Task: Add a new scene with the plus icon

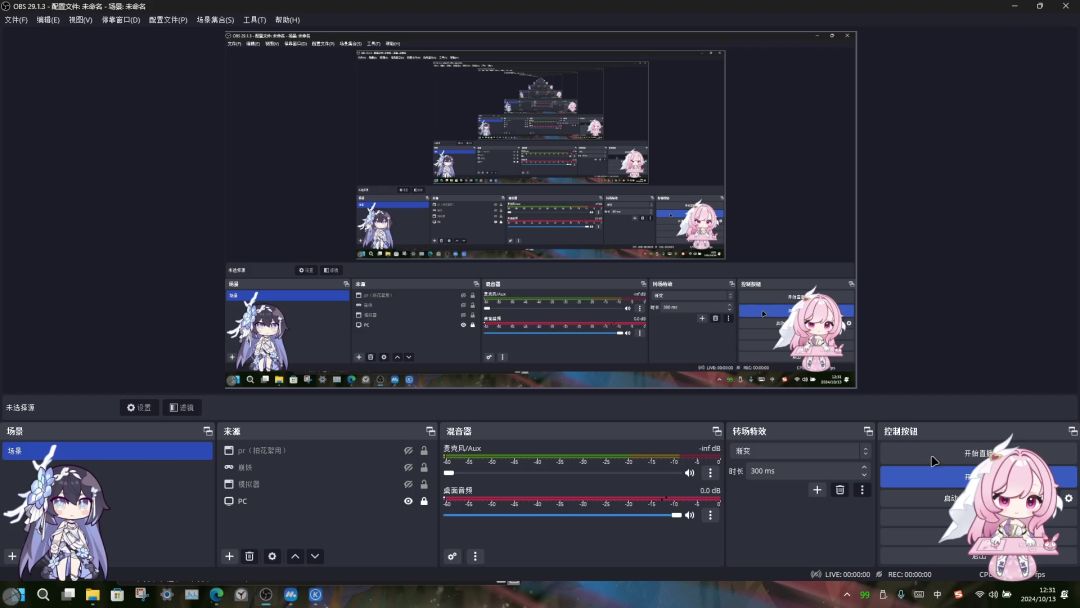Action: [12, 556]
